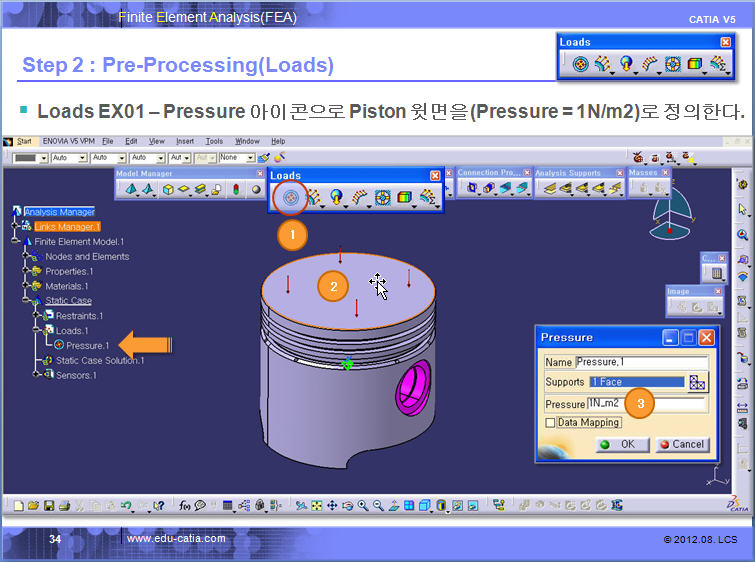Open the Insert menu
Screen dimensions: 755x562
pos(185,142)
